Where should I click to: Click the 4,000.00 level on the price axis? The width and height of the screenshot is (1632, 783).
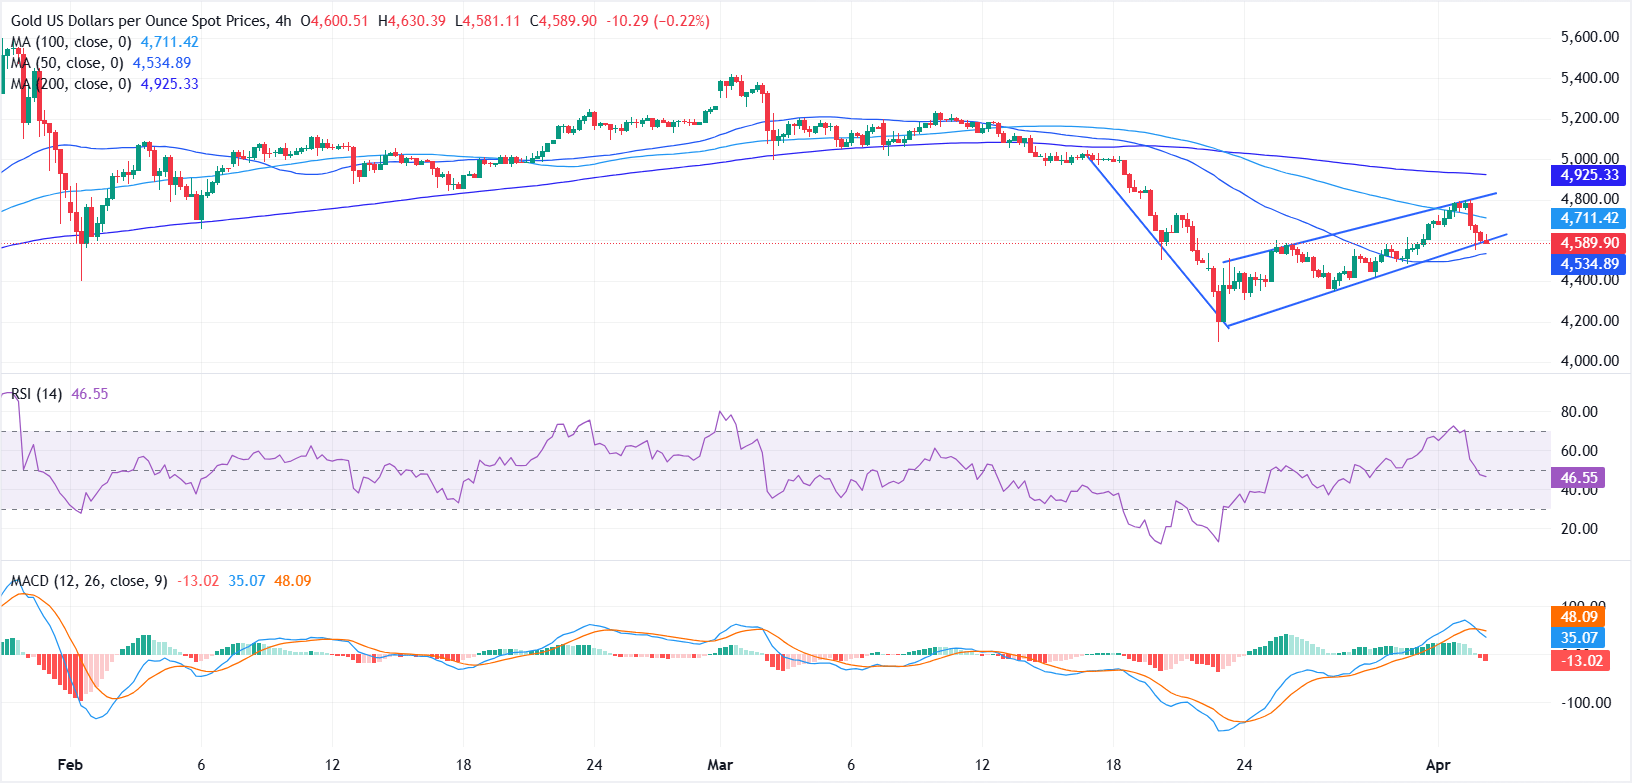pyautogui.click(x=1589, y=361)
